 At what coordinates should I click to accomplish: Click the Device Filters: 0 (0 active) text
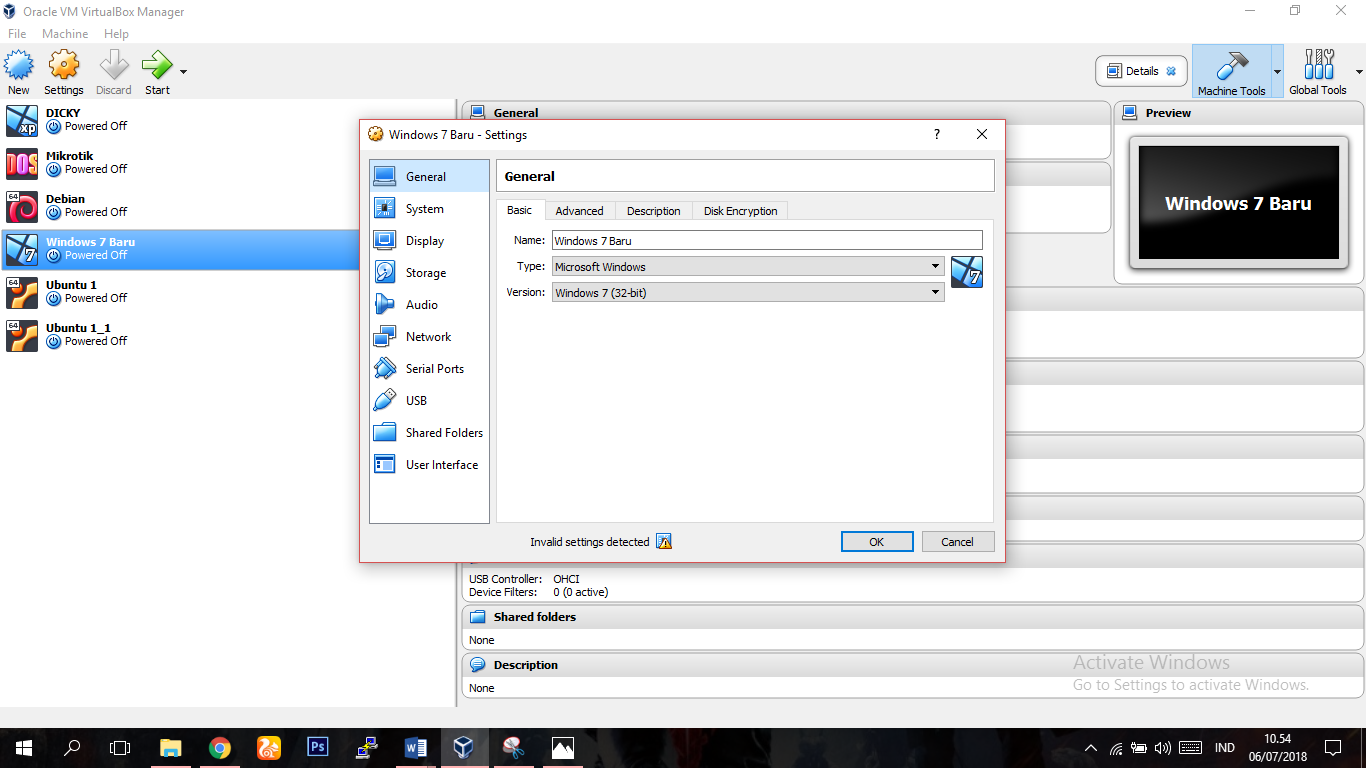(x=538, y=592)
